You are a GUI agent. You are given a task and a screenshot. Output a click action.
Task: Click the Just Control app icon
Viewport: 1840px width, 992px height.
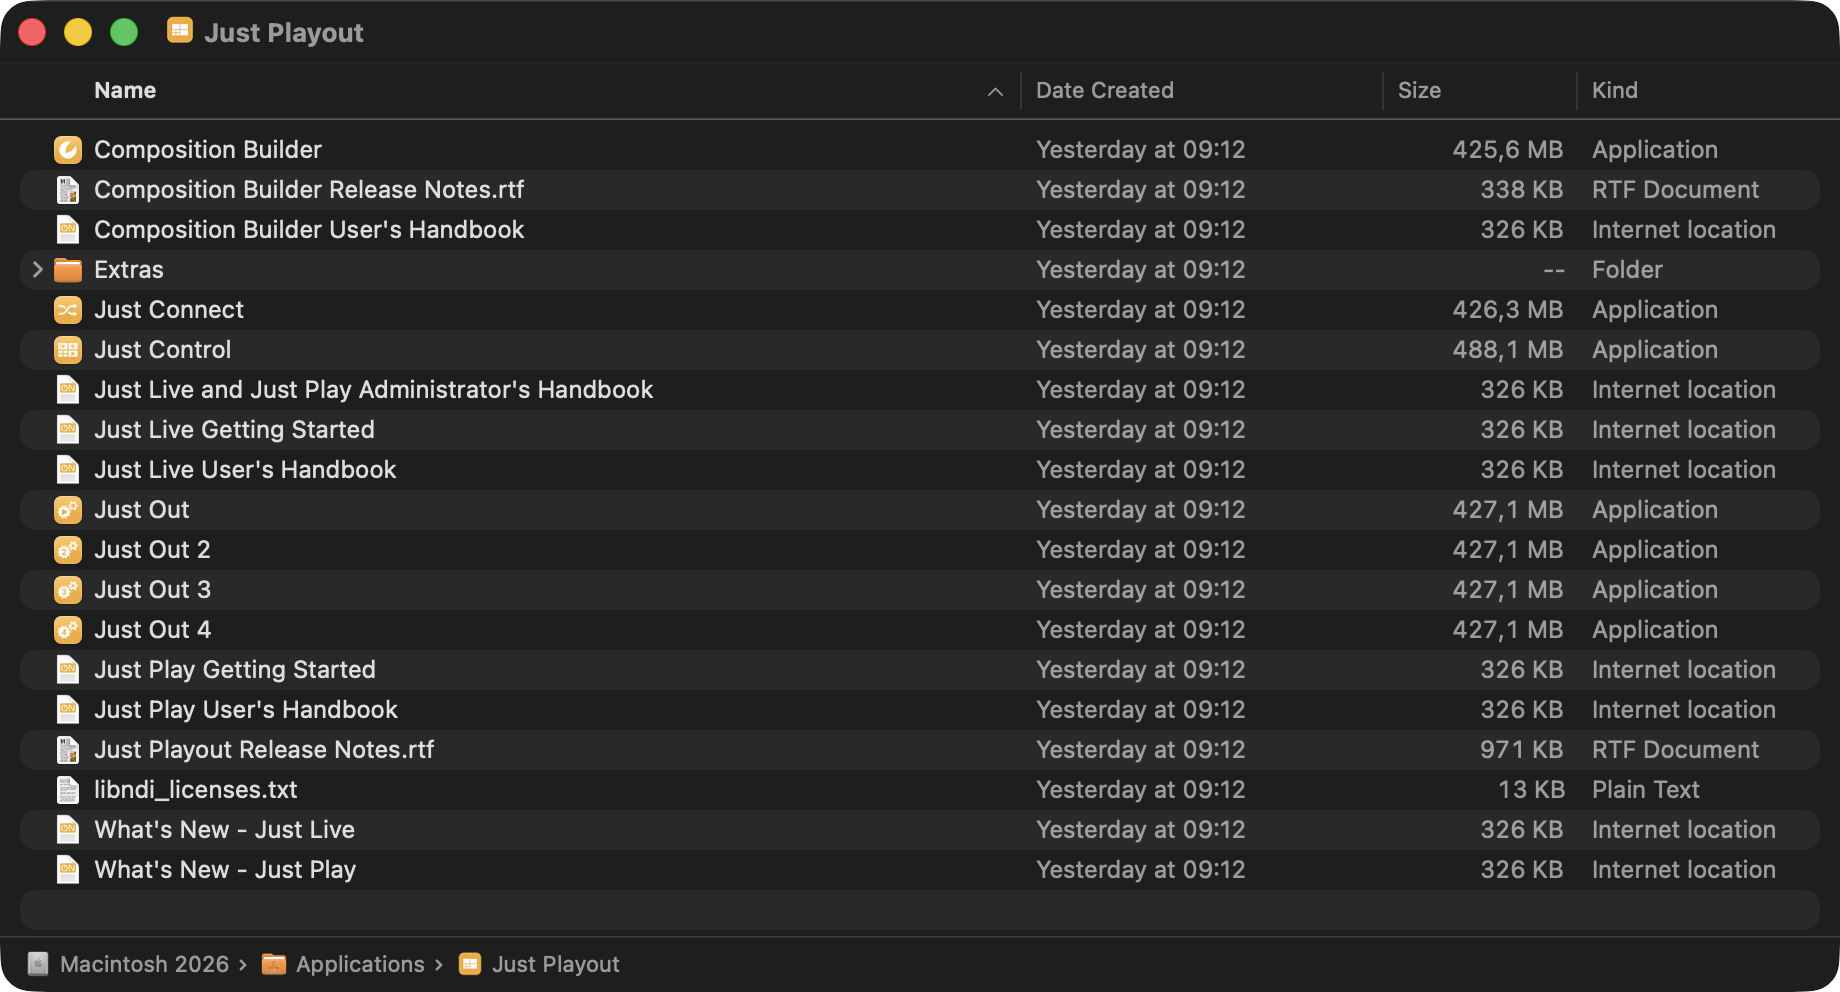coord(67,350)
